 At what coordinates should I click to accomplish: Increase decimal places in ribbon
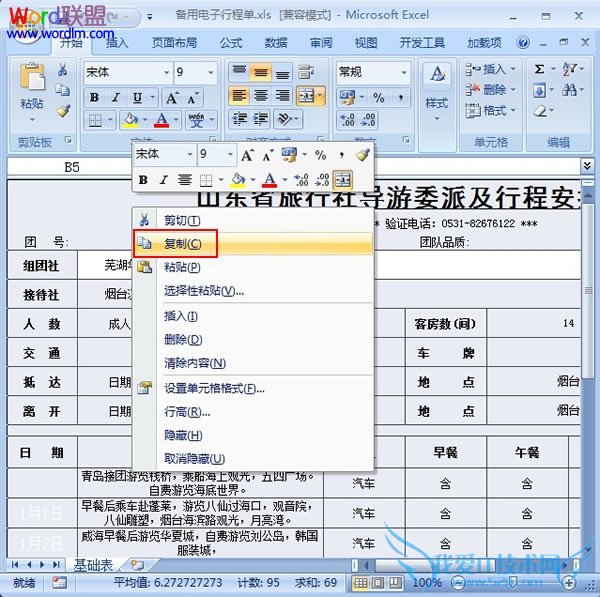(347, 120)
